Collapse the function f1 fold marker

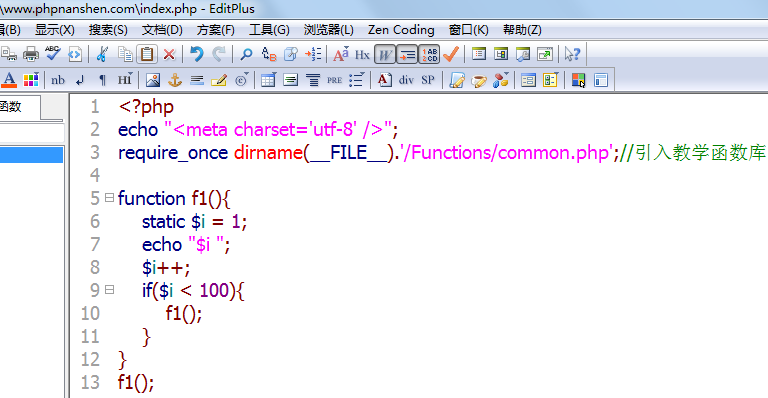click(109, 198)
